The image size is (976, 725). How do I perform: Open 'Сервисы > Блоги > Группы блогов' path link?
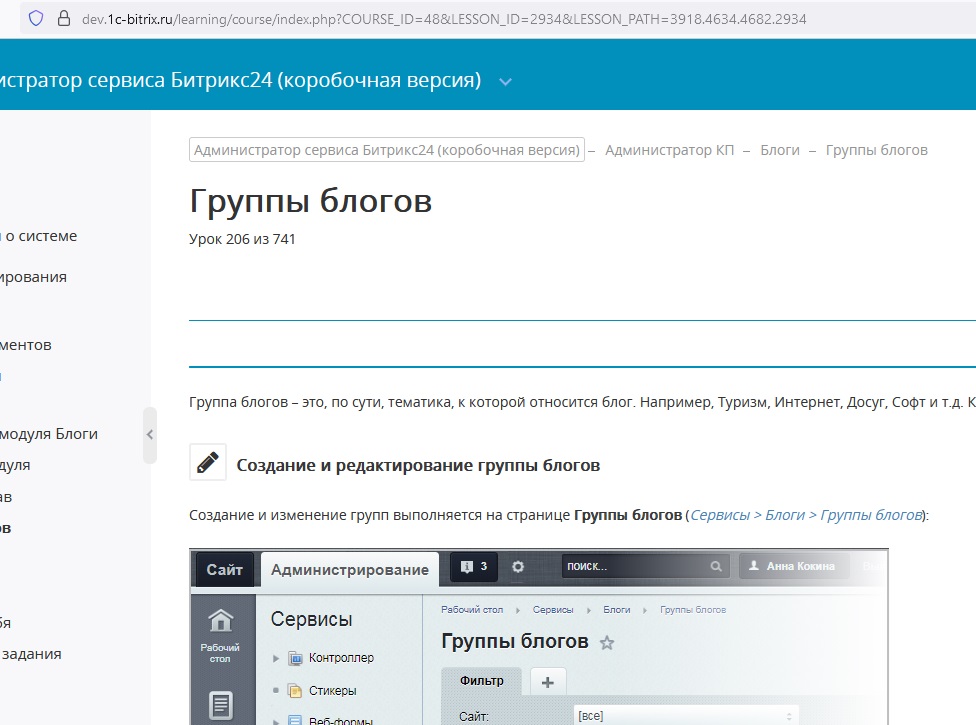pyautogui.click(x=805, y=515)
